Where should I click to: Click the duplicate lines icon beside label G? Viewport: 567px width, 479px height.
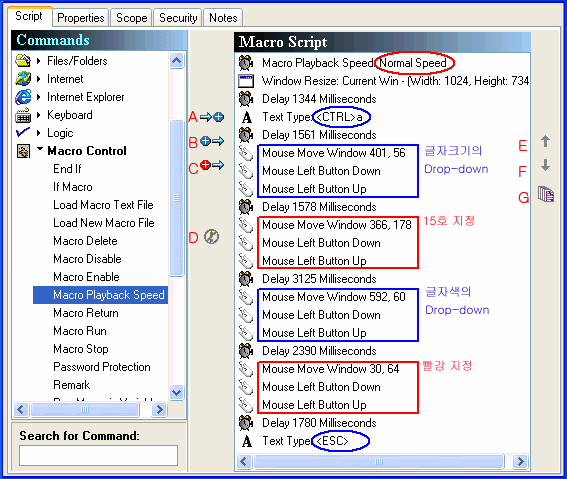click(546, 194)
